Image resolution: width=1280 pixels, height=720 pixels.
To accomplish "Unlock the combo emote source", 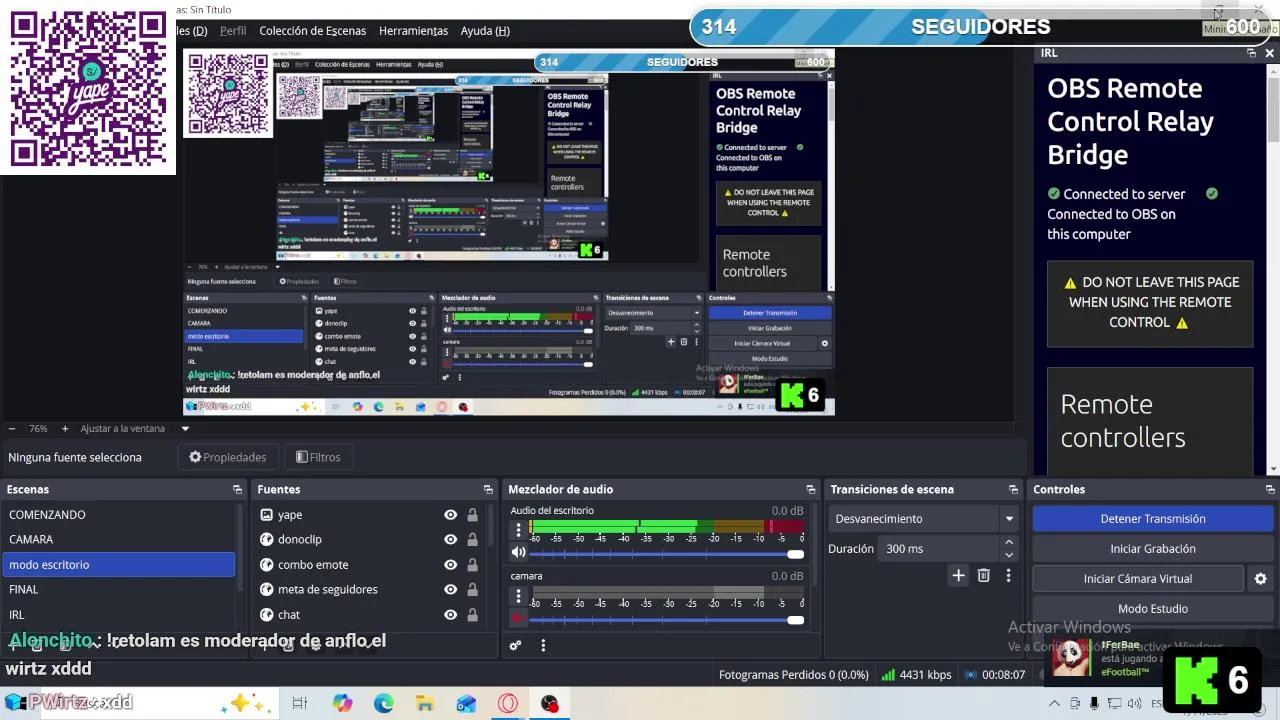I will coord(472,565).
